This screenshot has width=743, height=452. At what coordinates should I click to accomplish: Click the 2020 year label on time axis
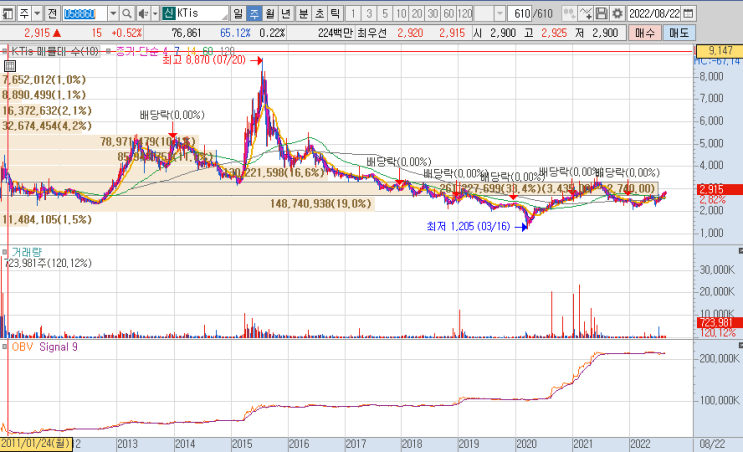(526, 444)
